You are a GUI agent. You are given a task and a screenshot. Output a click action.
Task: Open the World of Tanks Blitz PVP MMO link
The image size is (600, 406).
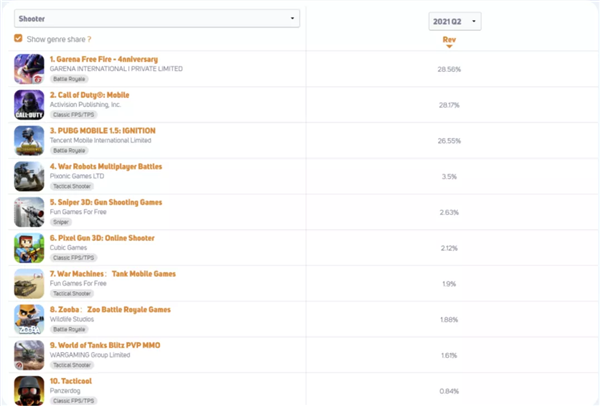(x=105, y=345)
